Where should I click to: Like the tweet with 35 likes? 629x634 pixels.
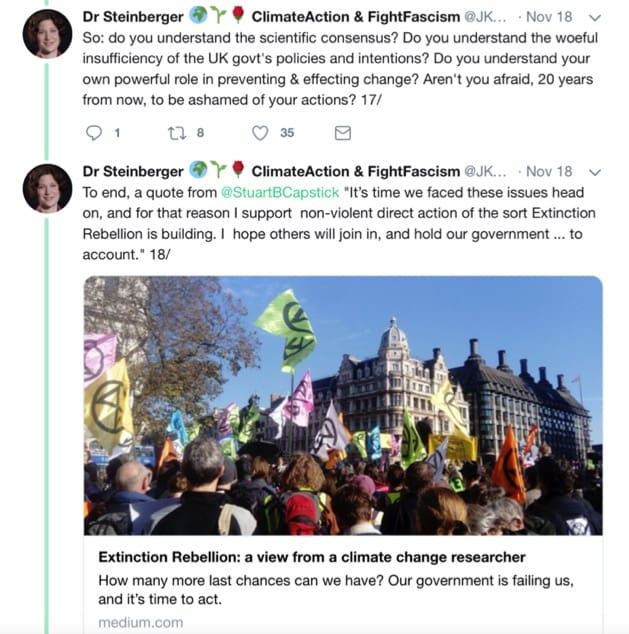click(260, 133)
